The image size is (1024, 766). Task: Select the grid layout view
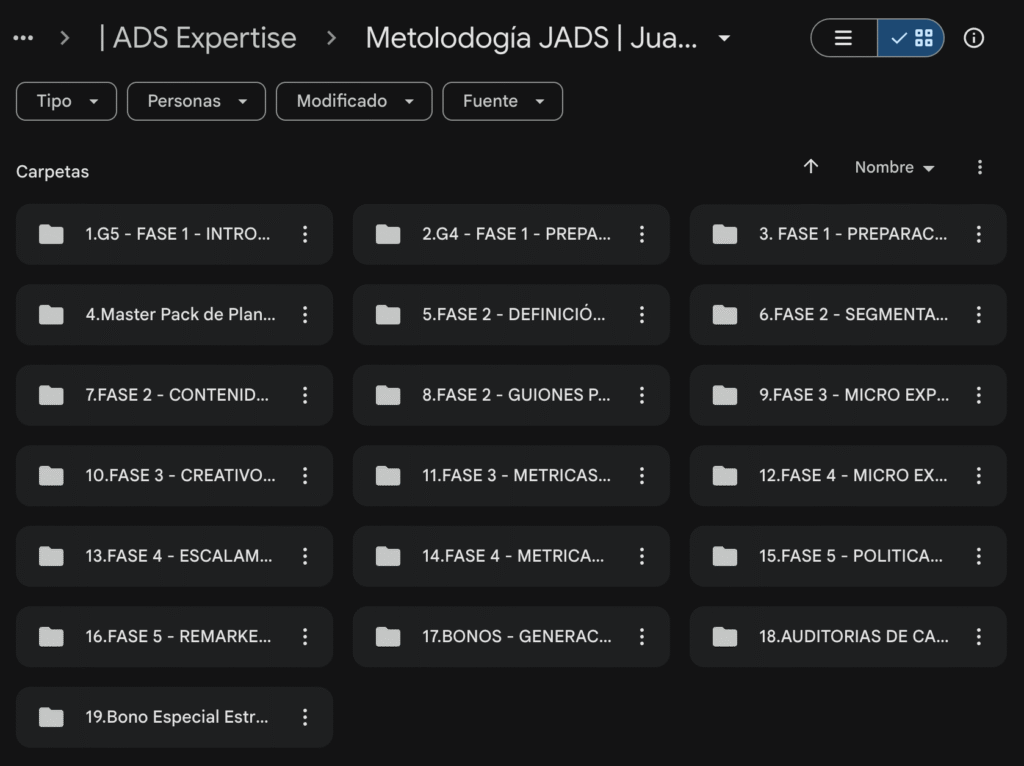tap(911, 38)
